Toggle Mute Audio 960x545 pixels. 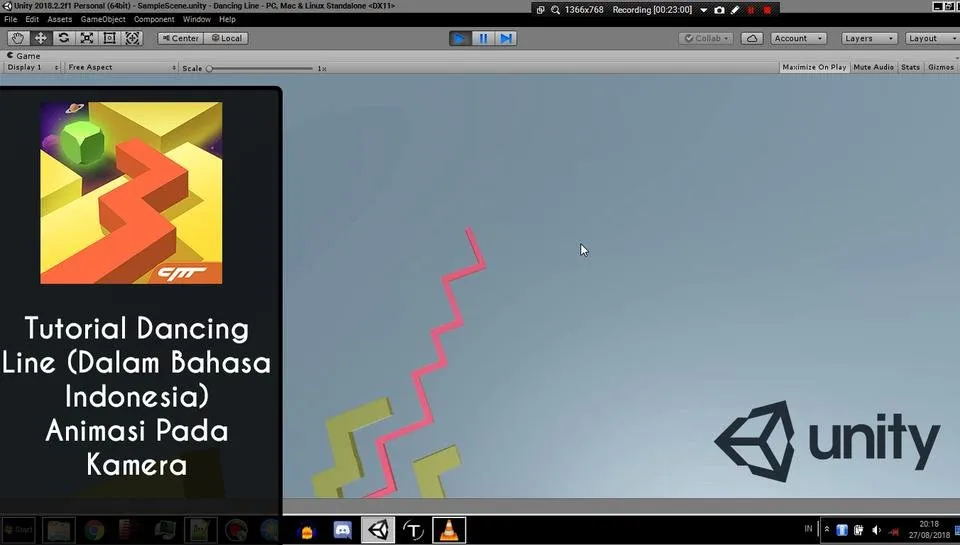coord(873,67)
